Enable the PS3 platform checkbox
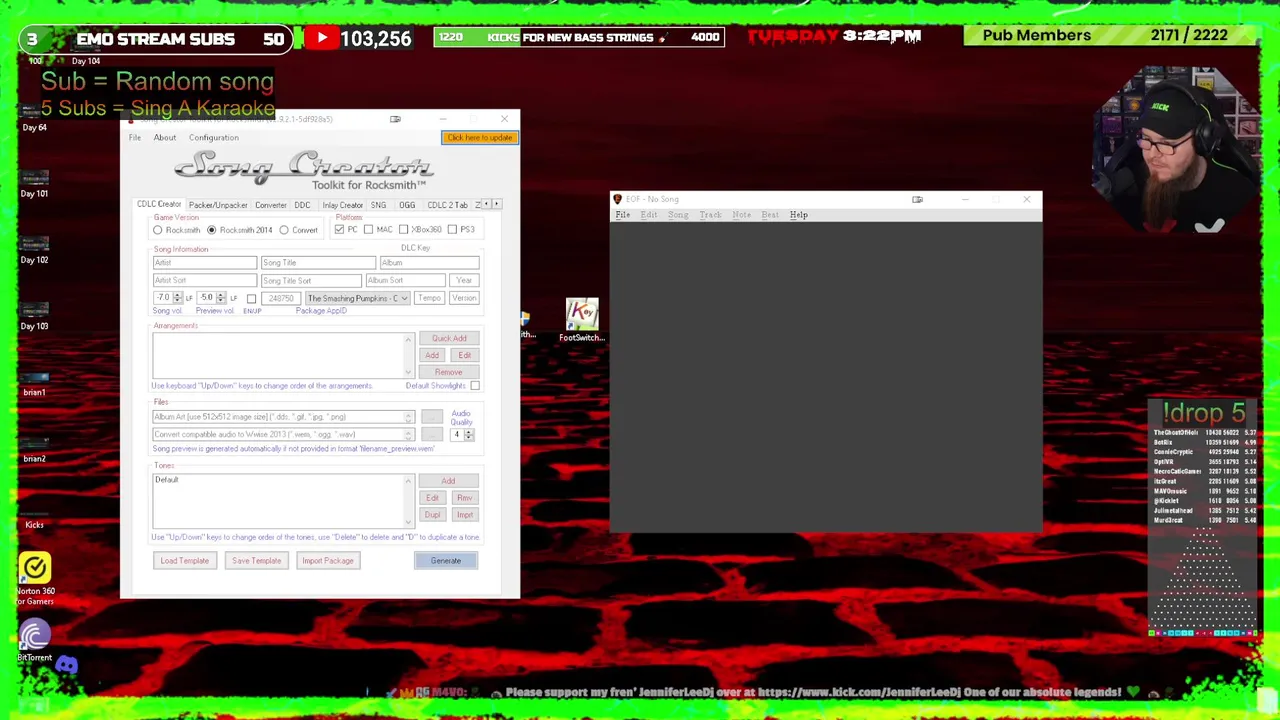 pyautogui.click(x=452, y=230)
